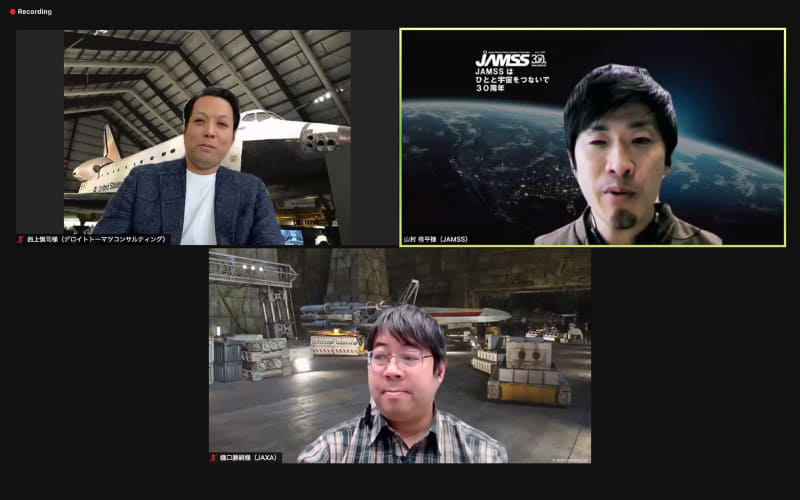
Task: Select the JAXA participant name label
Action: (x=248, y=458)
